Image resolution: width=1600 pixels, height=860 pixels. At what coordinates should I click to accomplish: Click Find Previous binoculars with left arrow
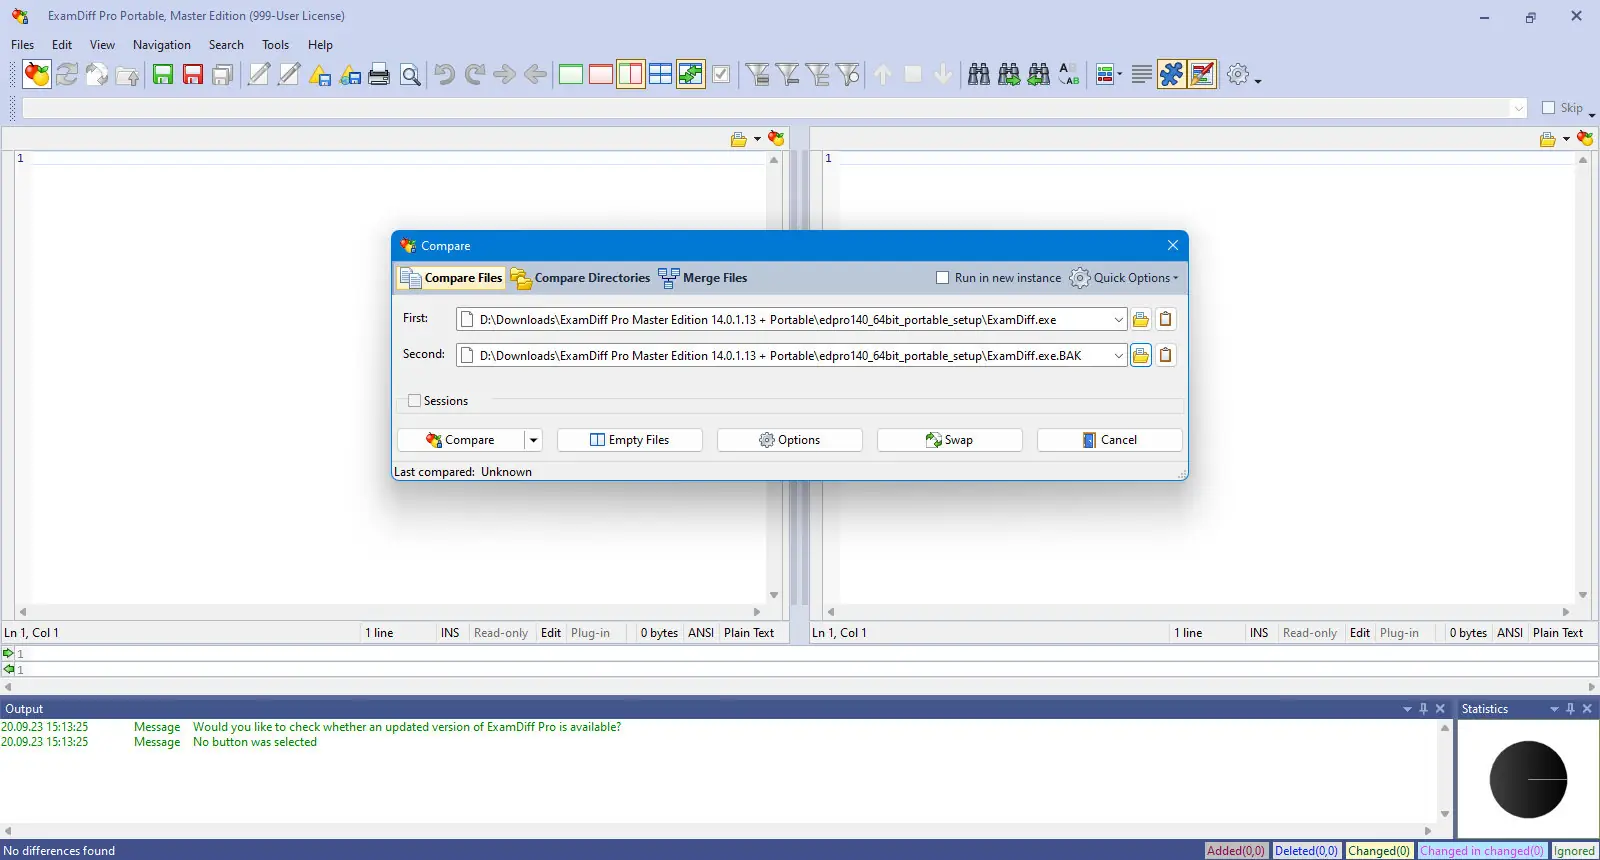[1039, 74]
